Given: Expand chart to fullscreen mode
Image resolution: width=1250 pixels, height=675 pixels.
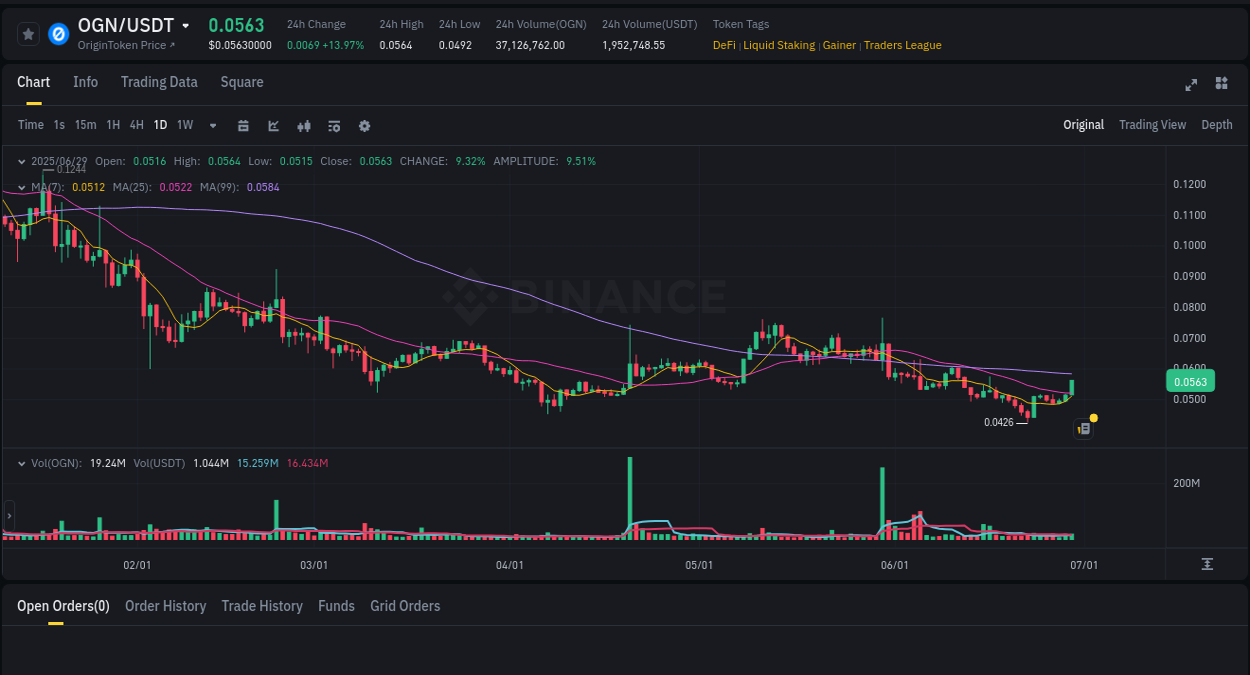Looking at the screenshot, I should coord(1191,85).
